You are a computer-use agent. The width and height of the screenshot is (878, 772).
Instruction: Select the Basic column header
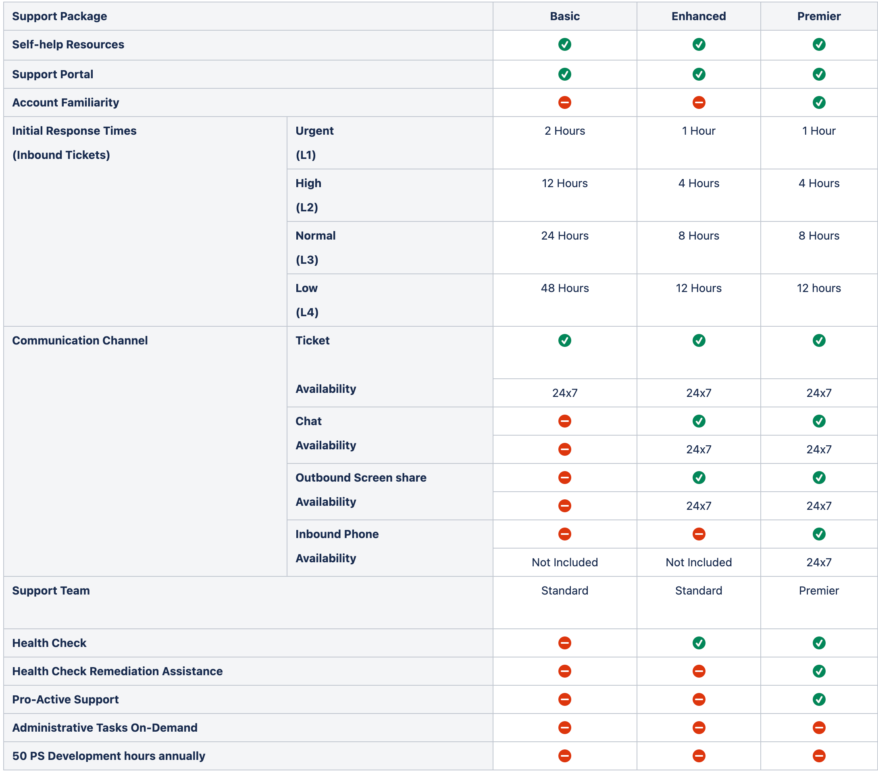point(564,16)
